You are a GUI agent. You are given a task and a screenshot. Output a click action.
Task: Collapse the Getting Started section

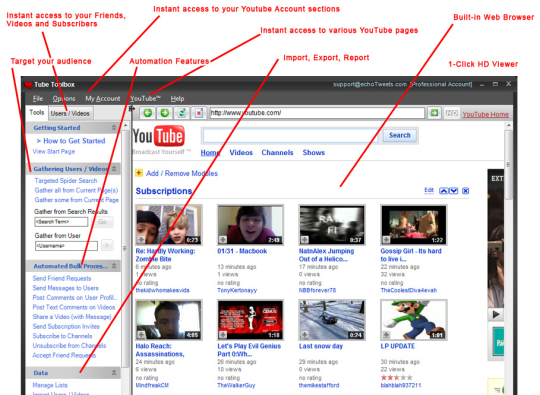click(114, 128)
